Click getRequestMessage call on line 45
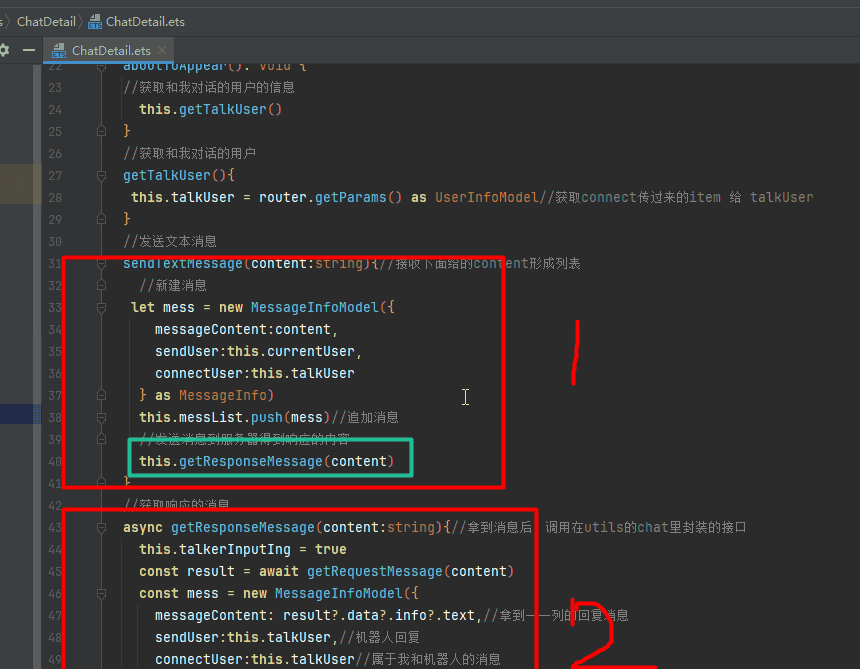The height and width of the screenshot is (669, 860). 374,572
